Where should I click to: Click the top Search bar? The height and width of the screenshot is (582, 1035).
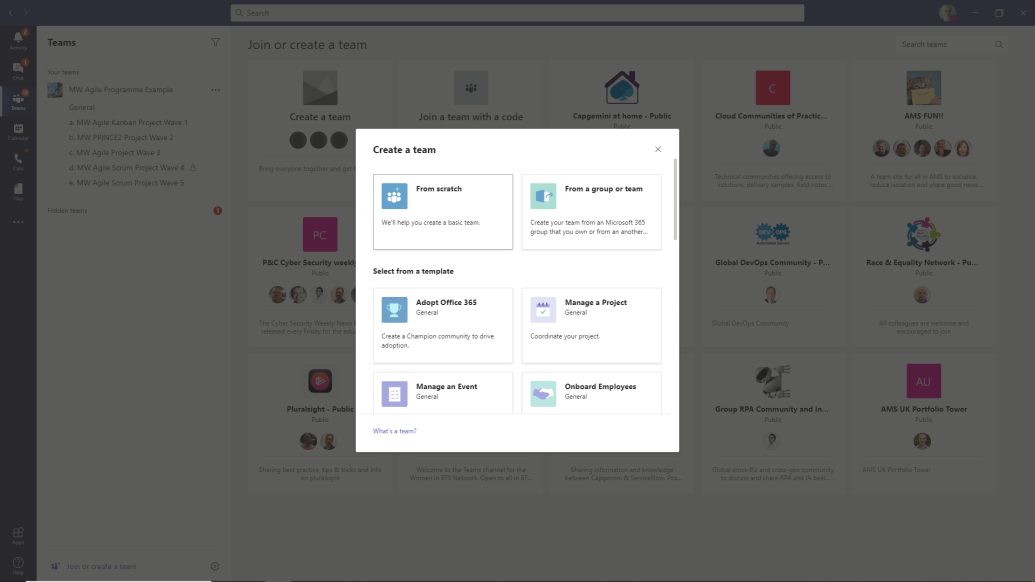[x=516, y=12]
